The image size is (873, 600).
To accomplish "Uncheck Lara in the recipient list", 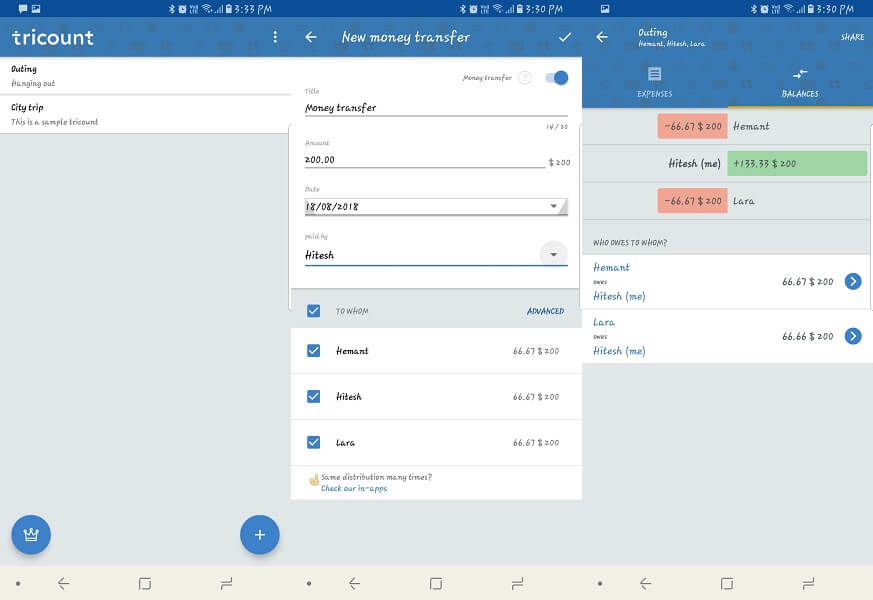I will pyautogui.click(x=313, y=442).
